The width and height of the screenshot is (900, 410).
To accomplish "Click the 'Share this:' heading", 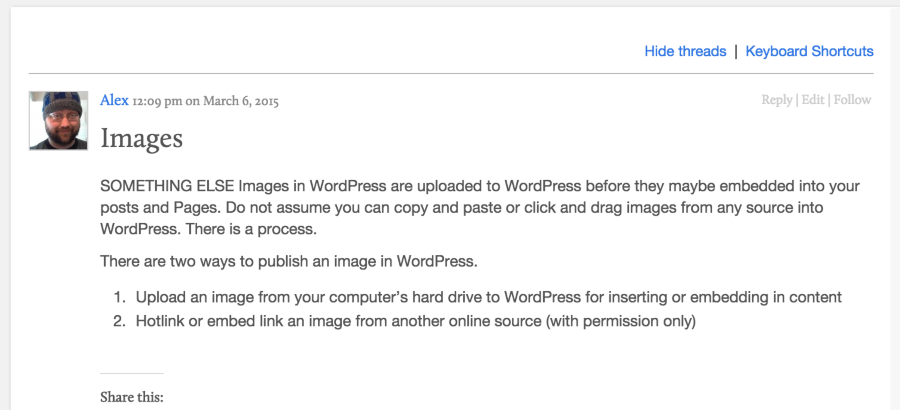I will click(132, 397).
